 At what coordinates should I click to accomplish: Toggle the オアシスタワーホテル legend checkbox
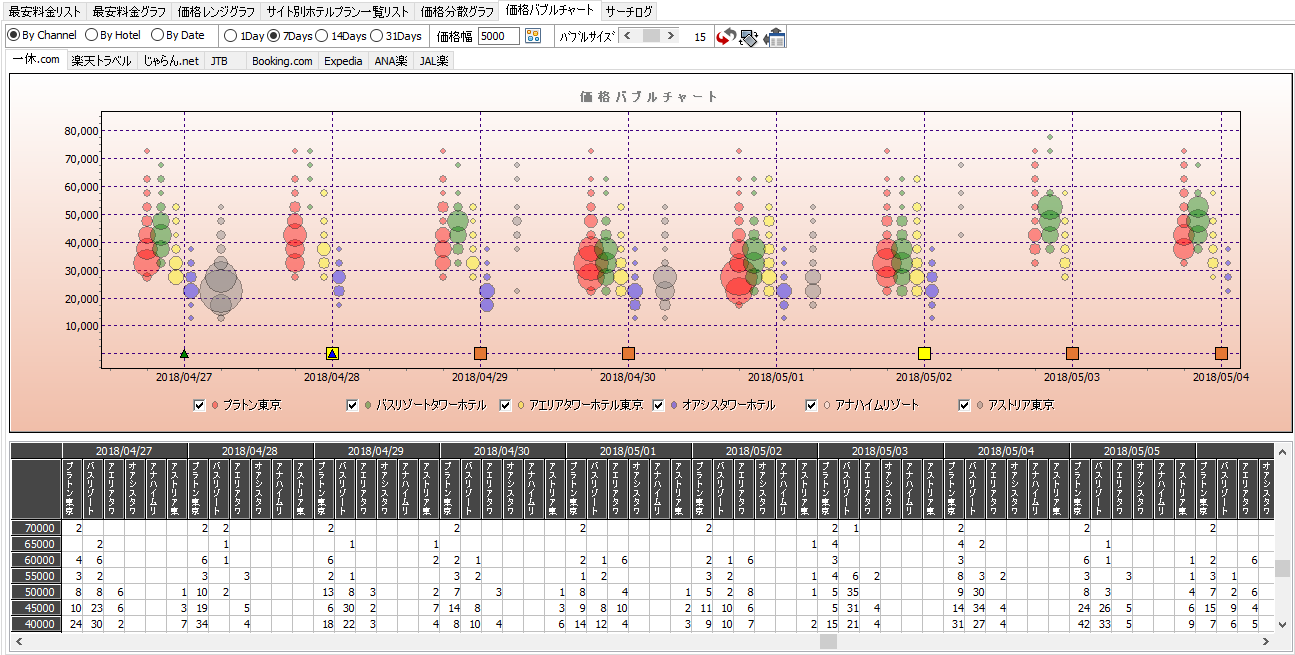pos(659,405)
